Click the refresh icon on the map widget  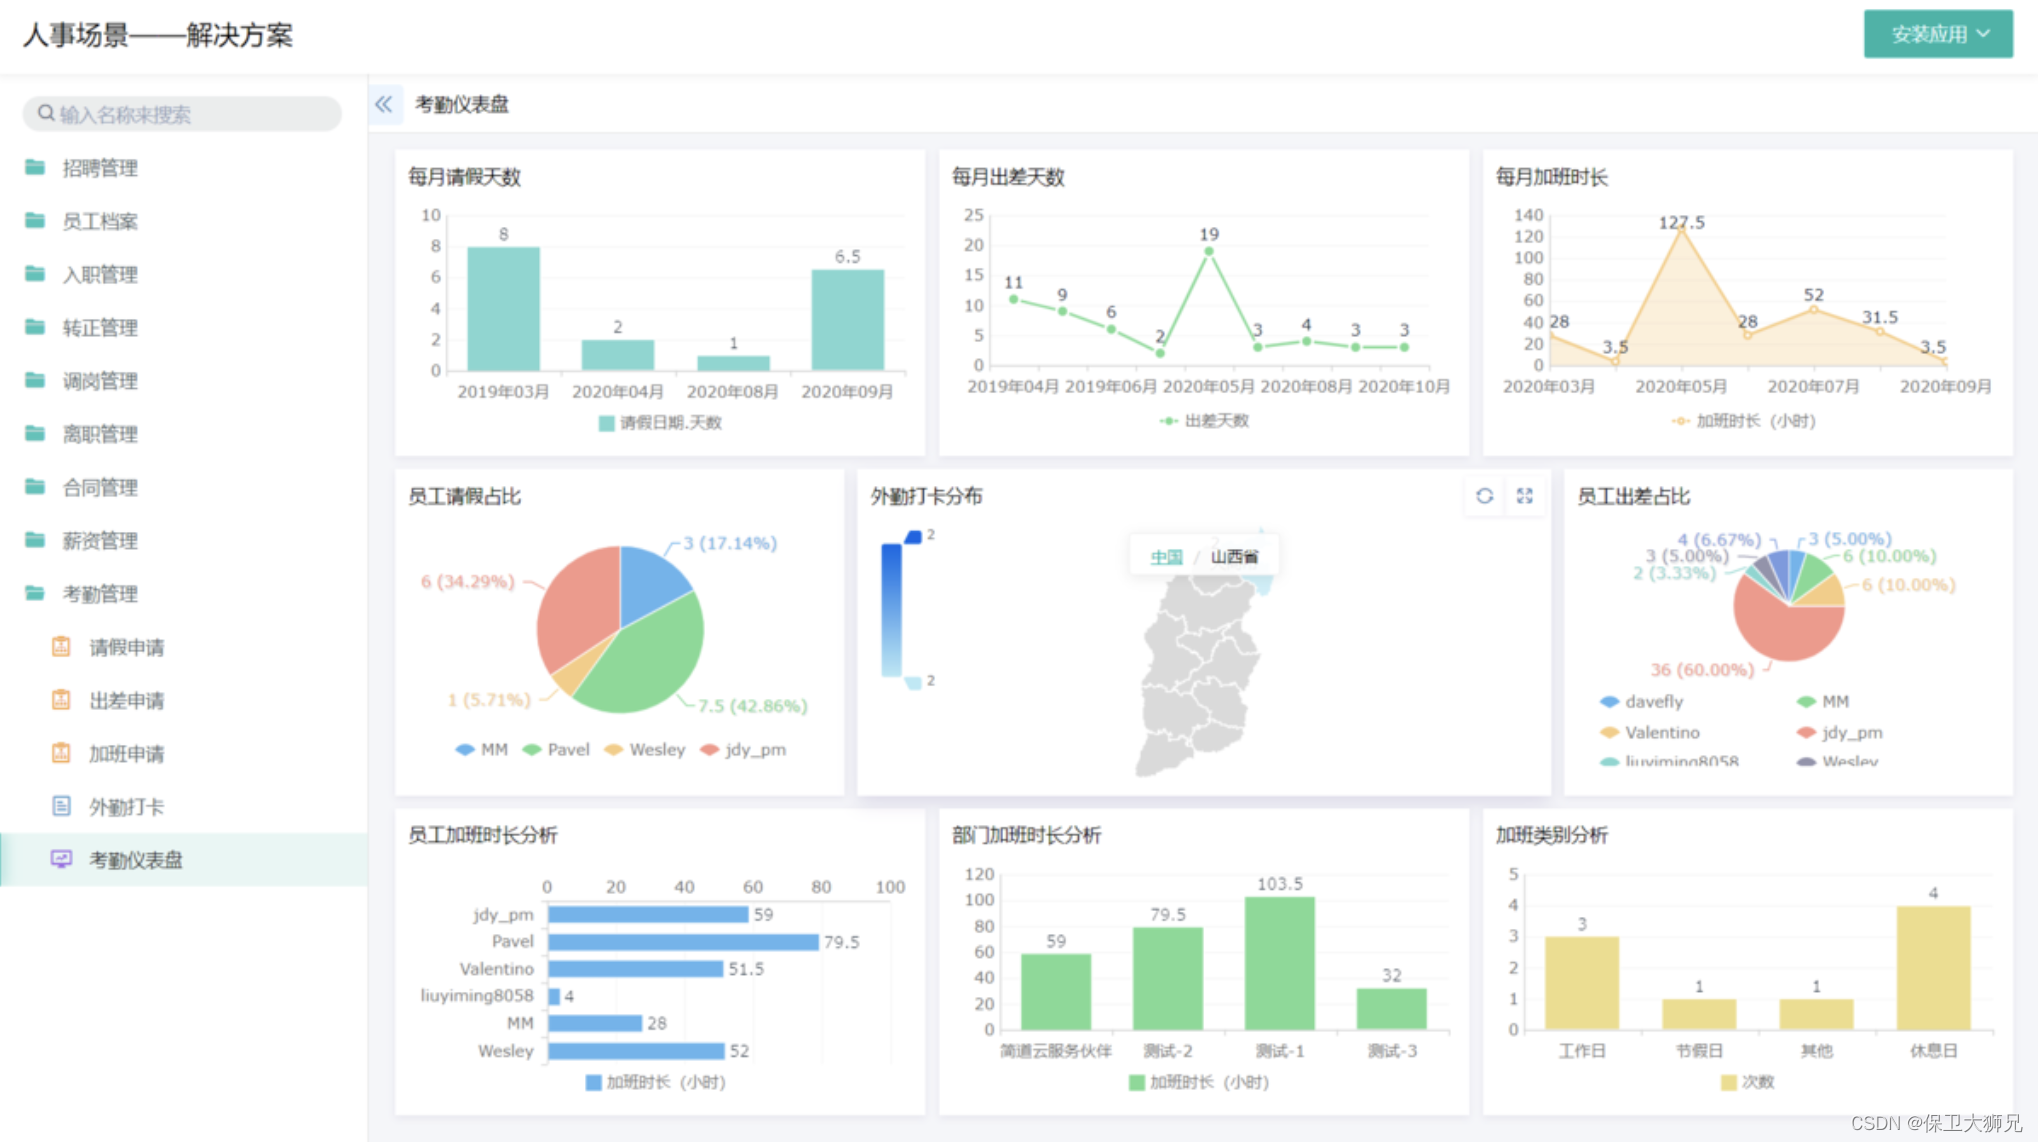(x=1484, y=496)
